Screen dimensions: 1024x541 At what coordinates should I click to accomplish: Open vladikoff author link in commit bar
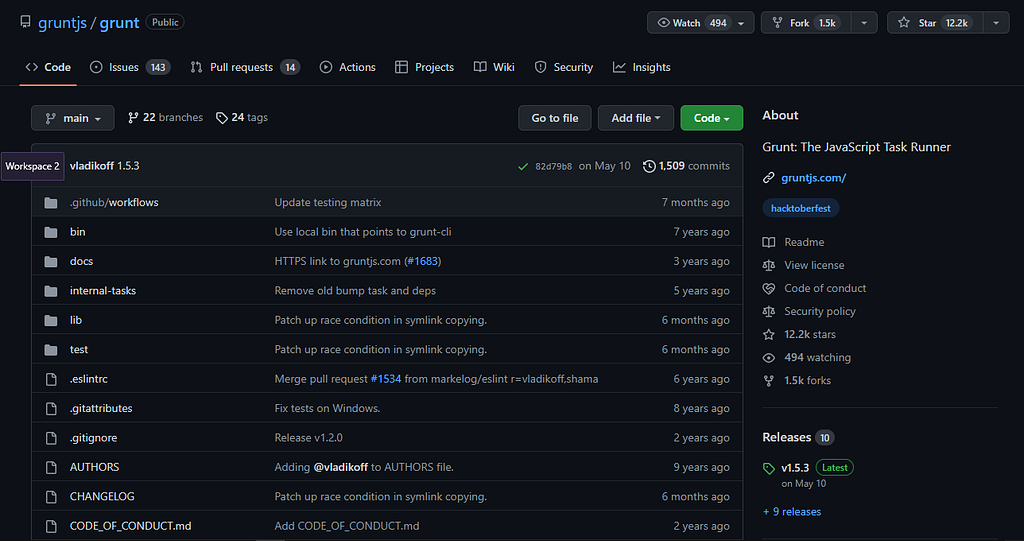[x=92, y=166]
